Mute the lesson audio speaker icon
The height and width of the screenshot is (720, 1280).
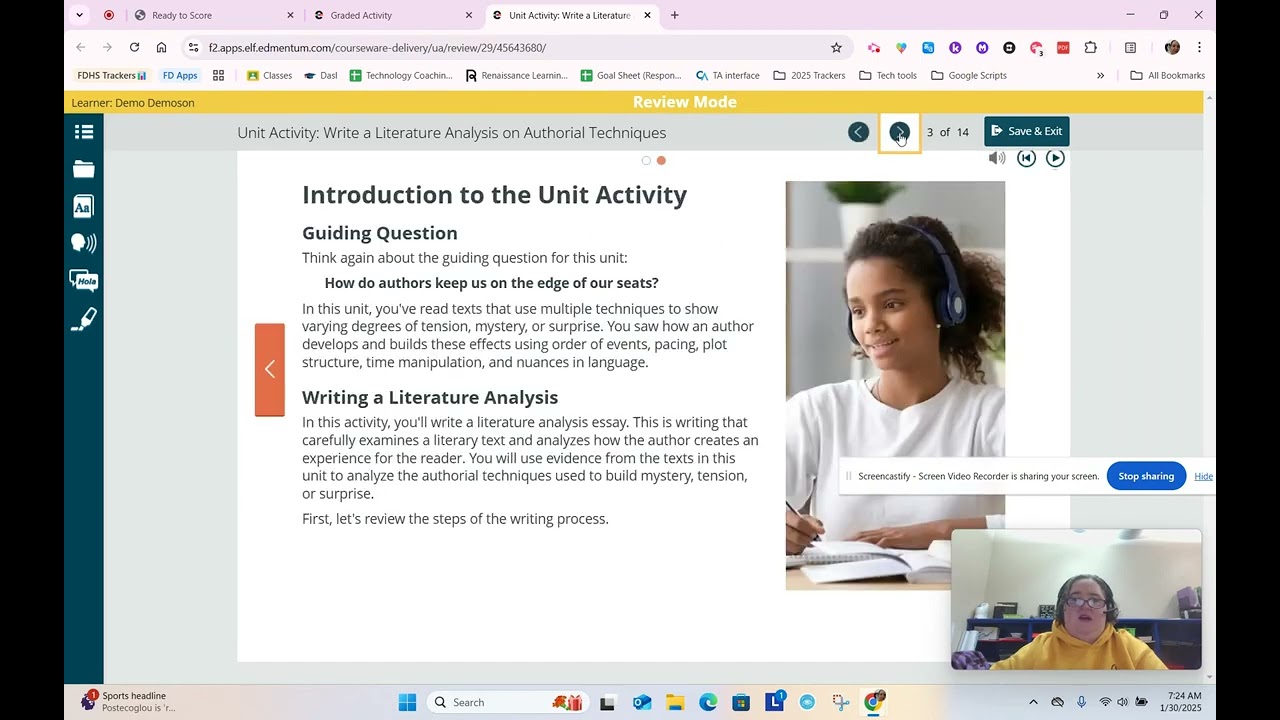(996, 158)
